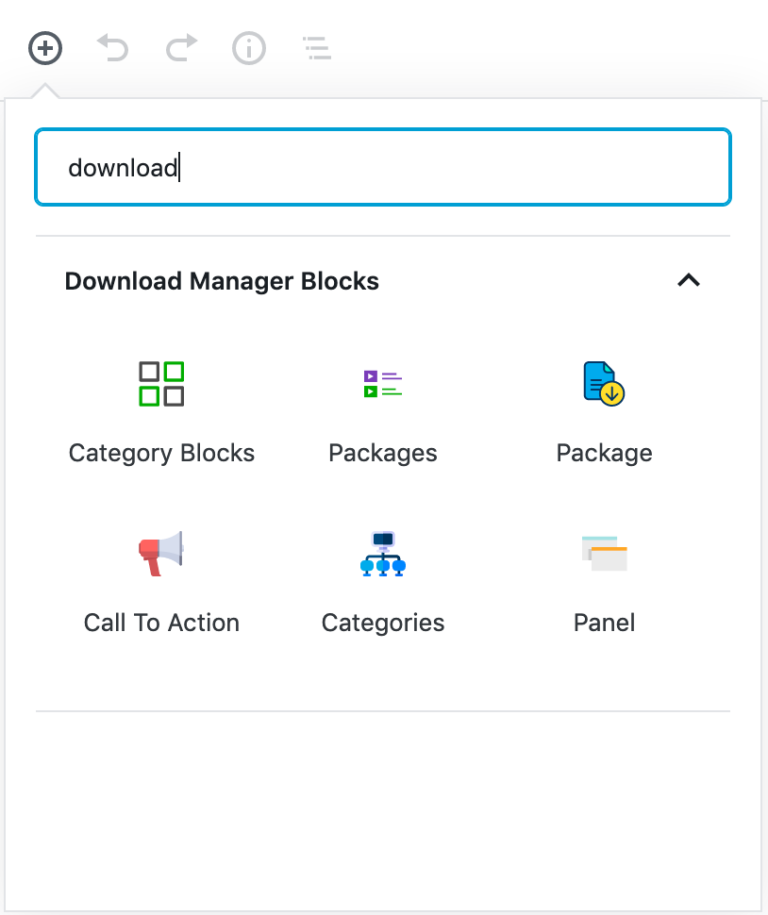
Task: Select the Call To Action megaphone icon
Action: click(162, 553)
